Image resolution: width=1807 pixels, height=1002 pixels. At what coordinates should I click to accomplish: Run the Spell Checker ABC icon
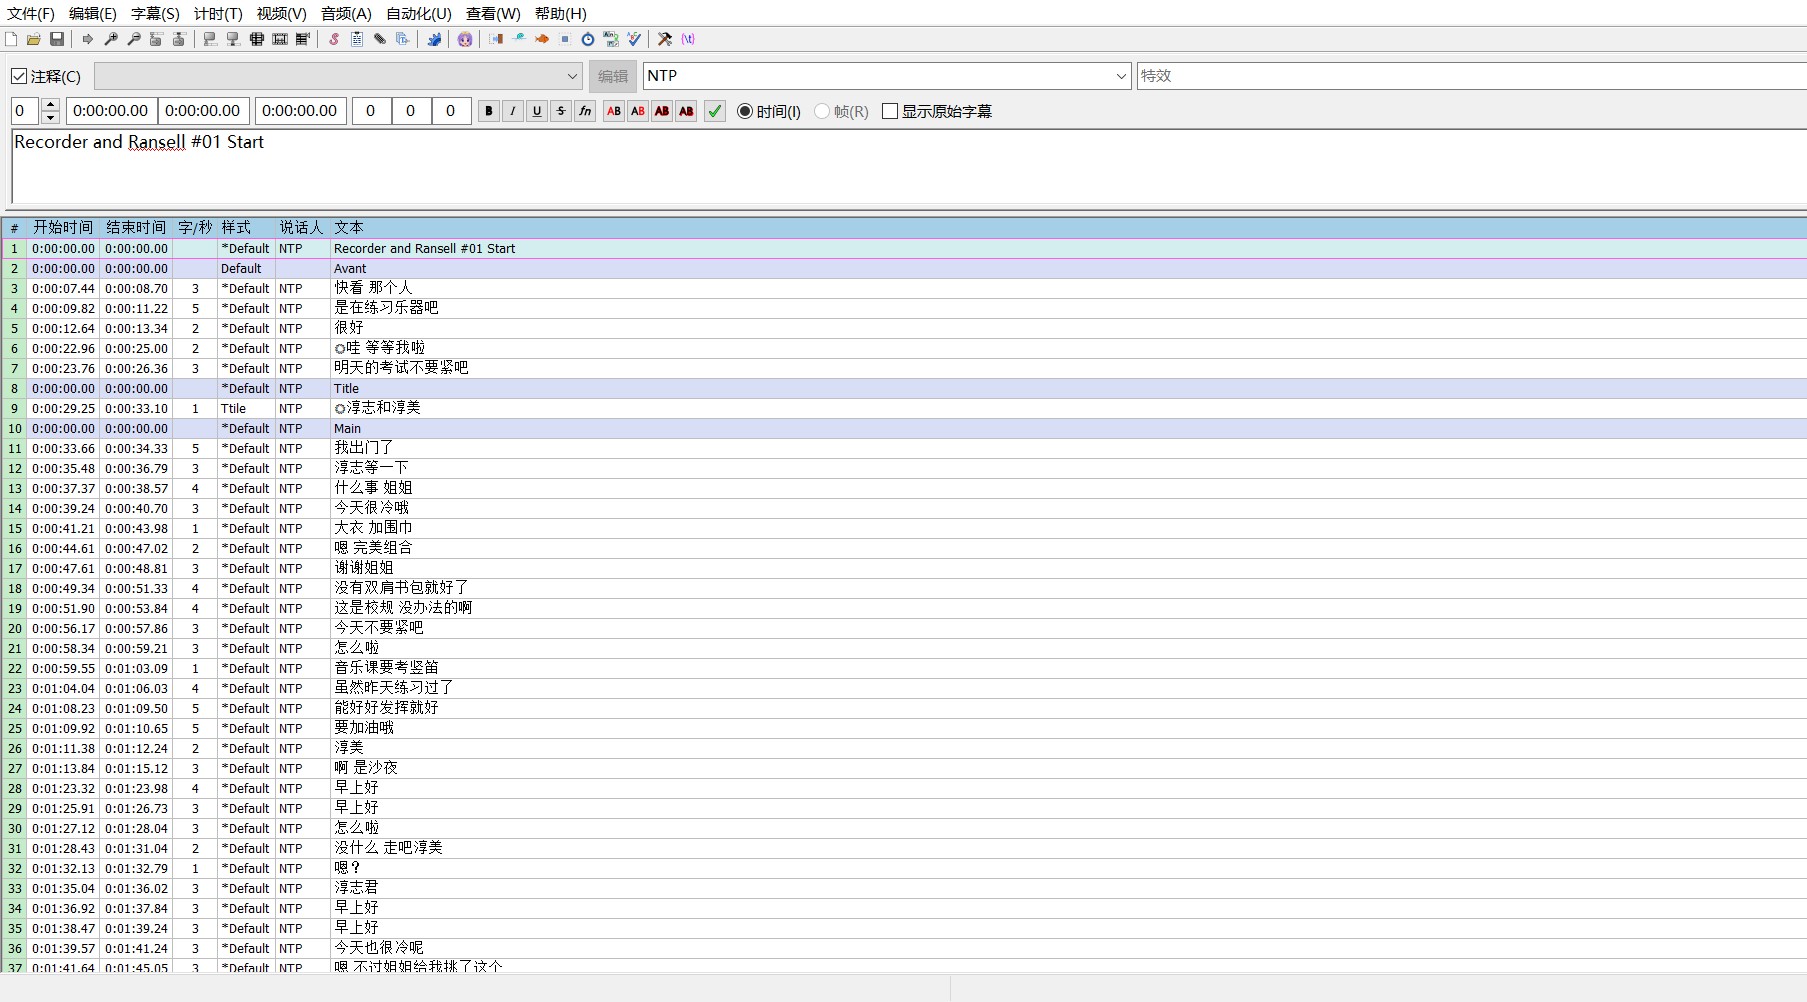pyautogui.click(x=634, y=39)
